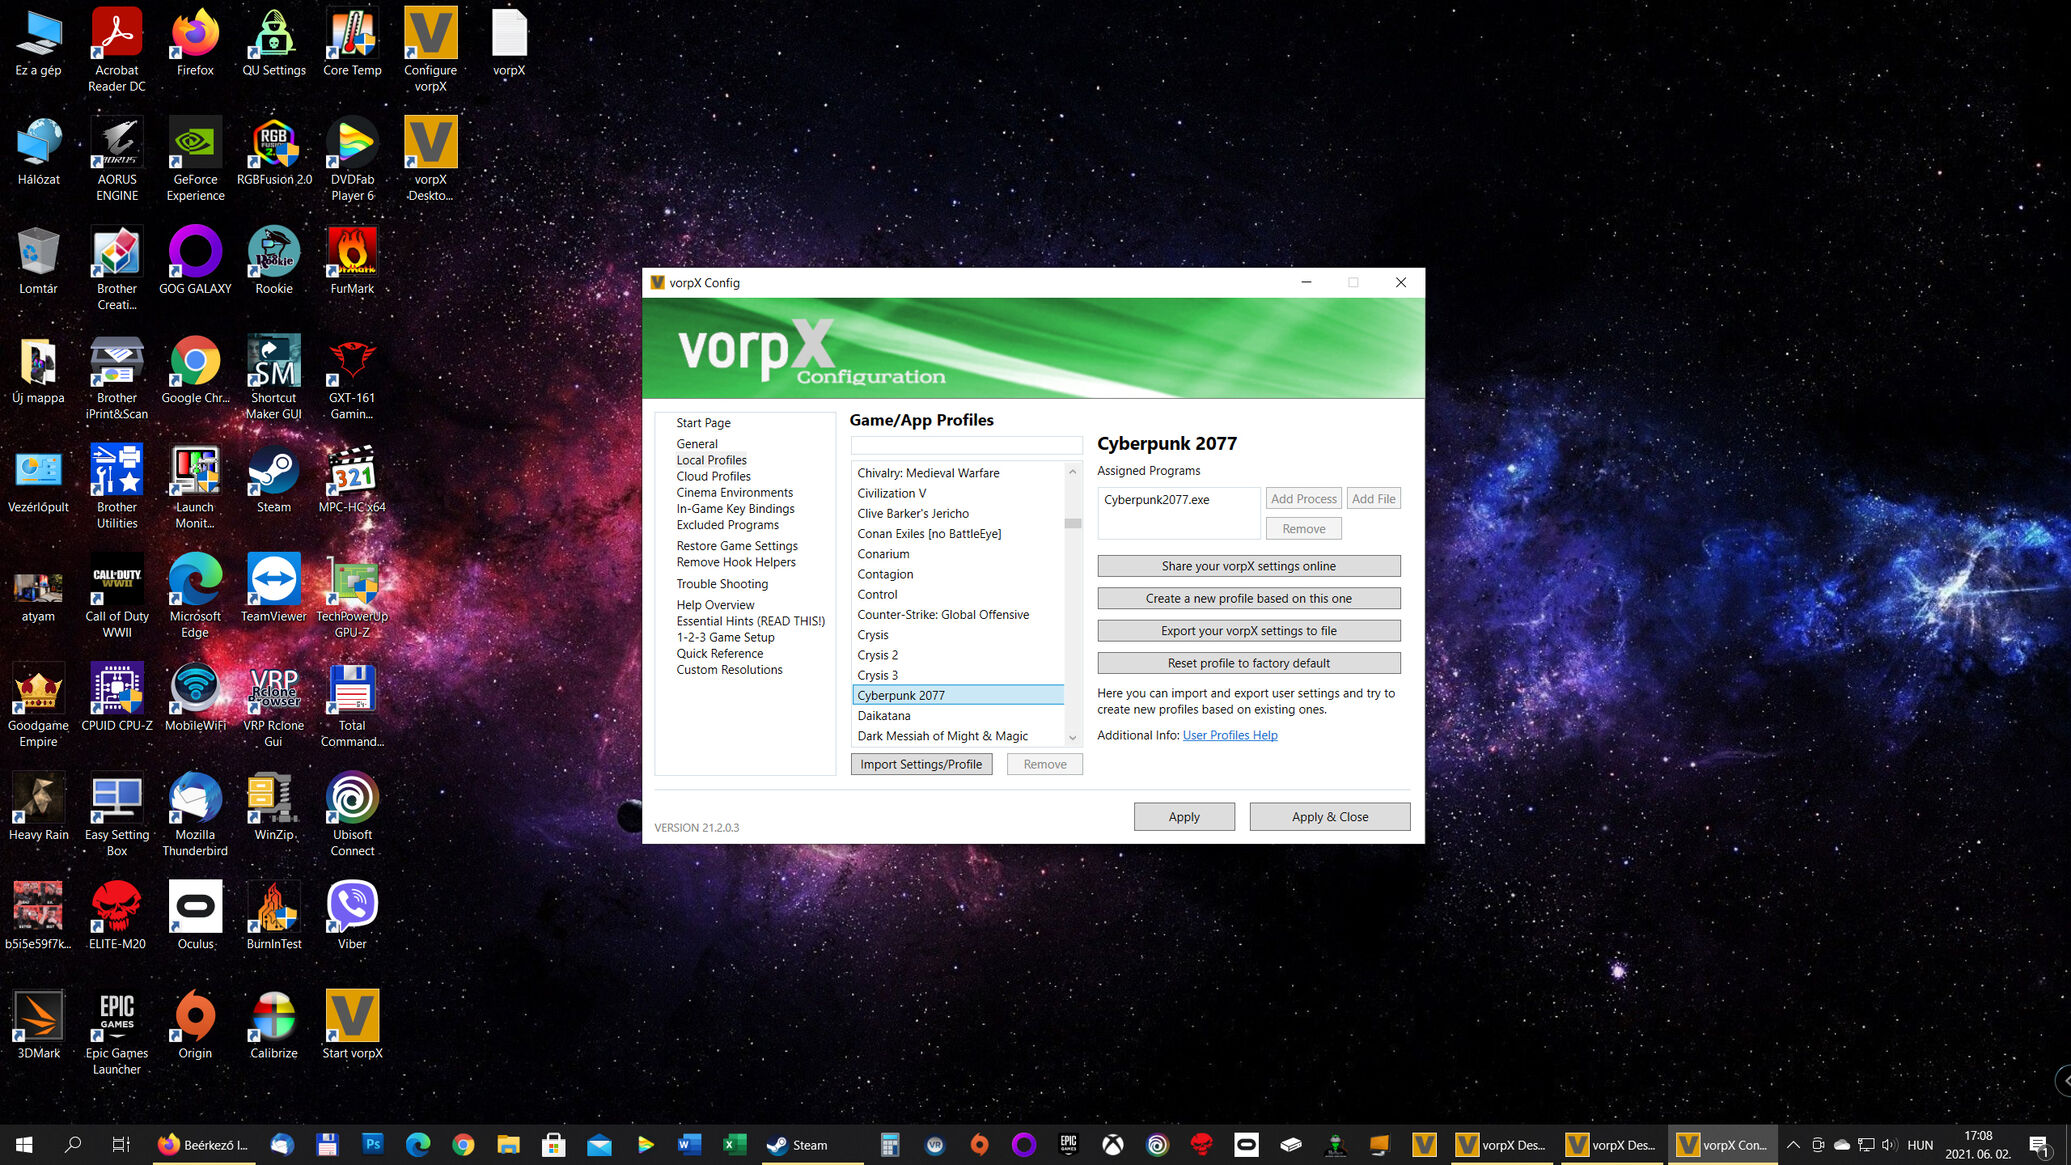Open the Oculus desktop icon
Image resolution: width=2071 pixels, height=1165 pixels.
point(195,915)
